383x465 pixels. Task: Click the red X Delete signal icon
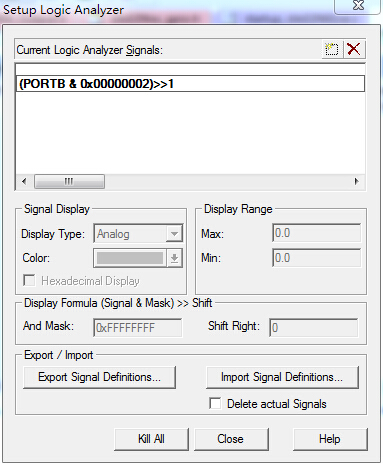(354, 50)
